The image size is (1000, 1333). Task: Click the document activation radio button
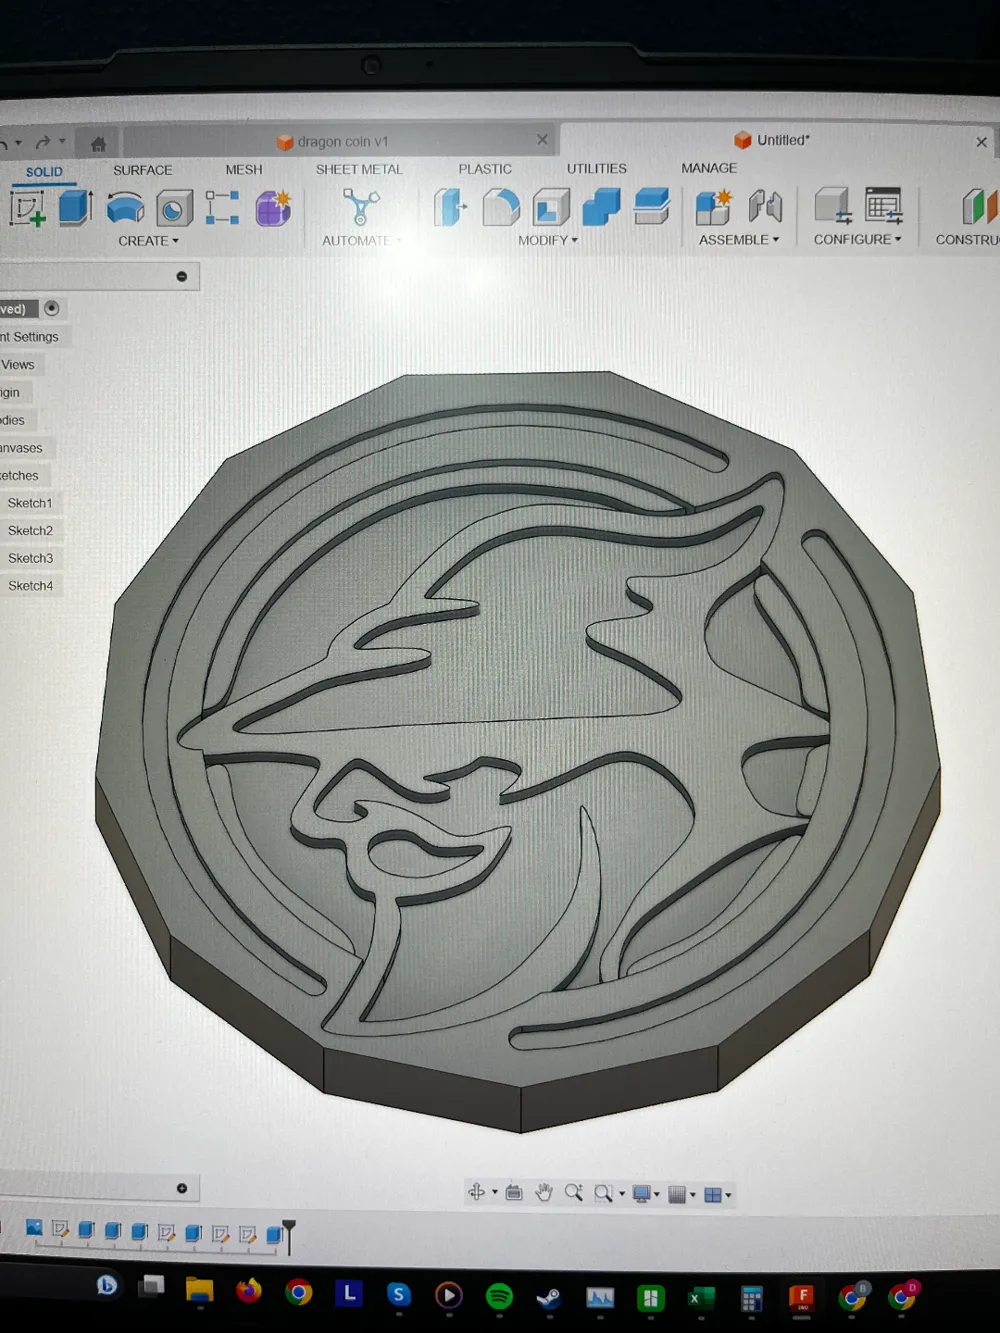(51, 308)
